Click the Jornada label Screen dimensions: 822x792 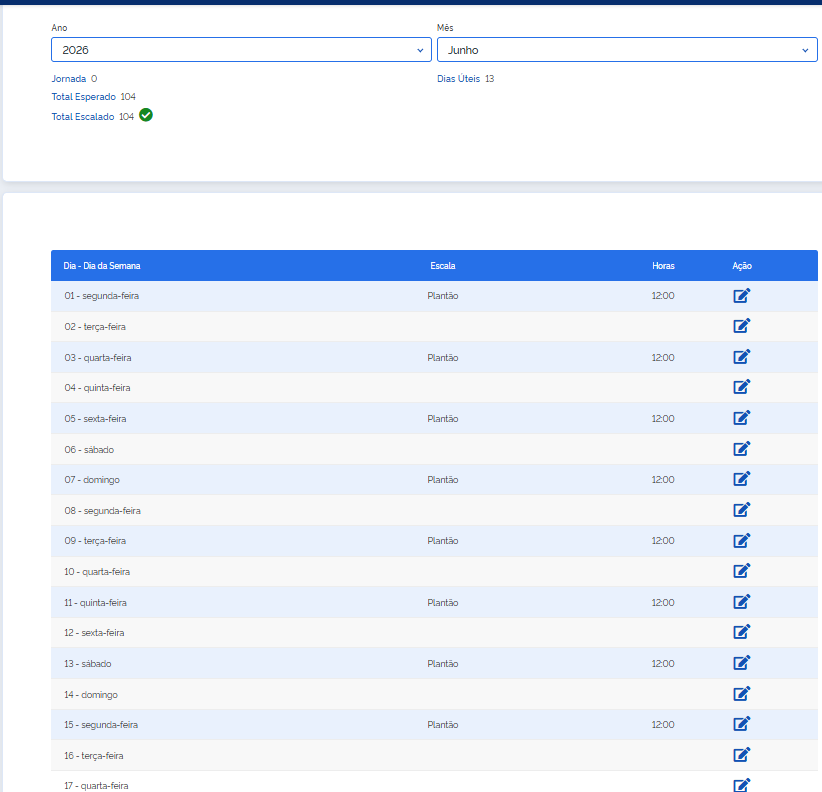[x=69, y=79]
